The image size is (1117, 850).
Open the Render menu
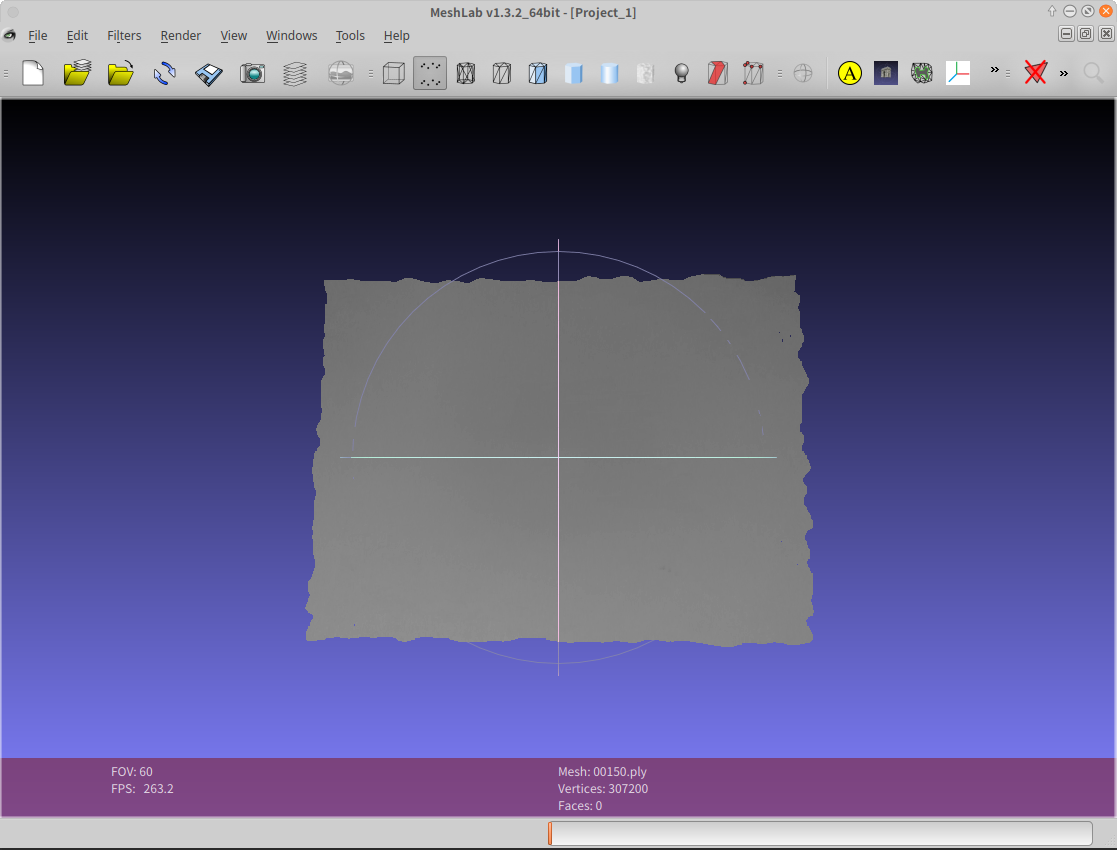(180, 35)
